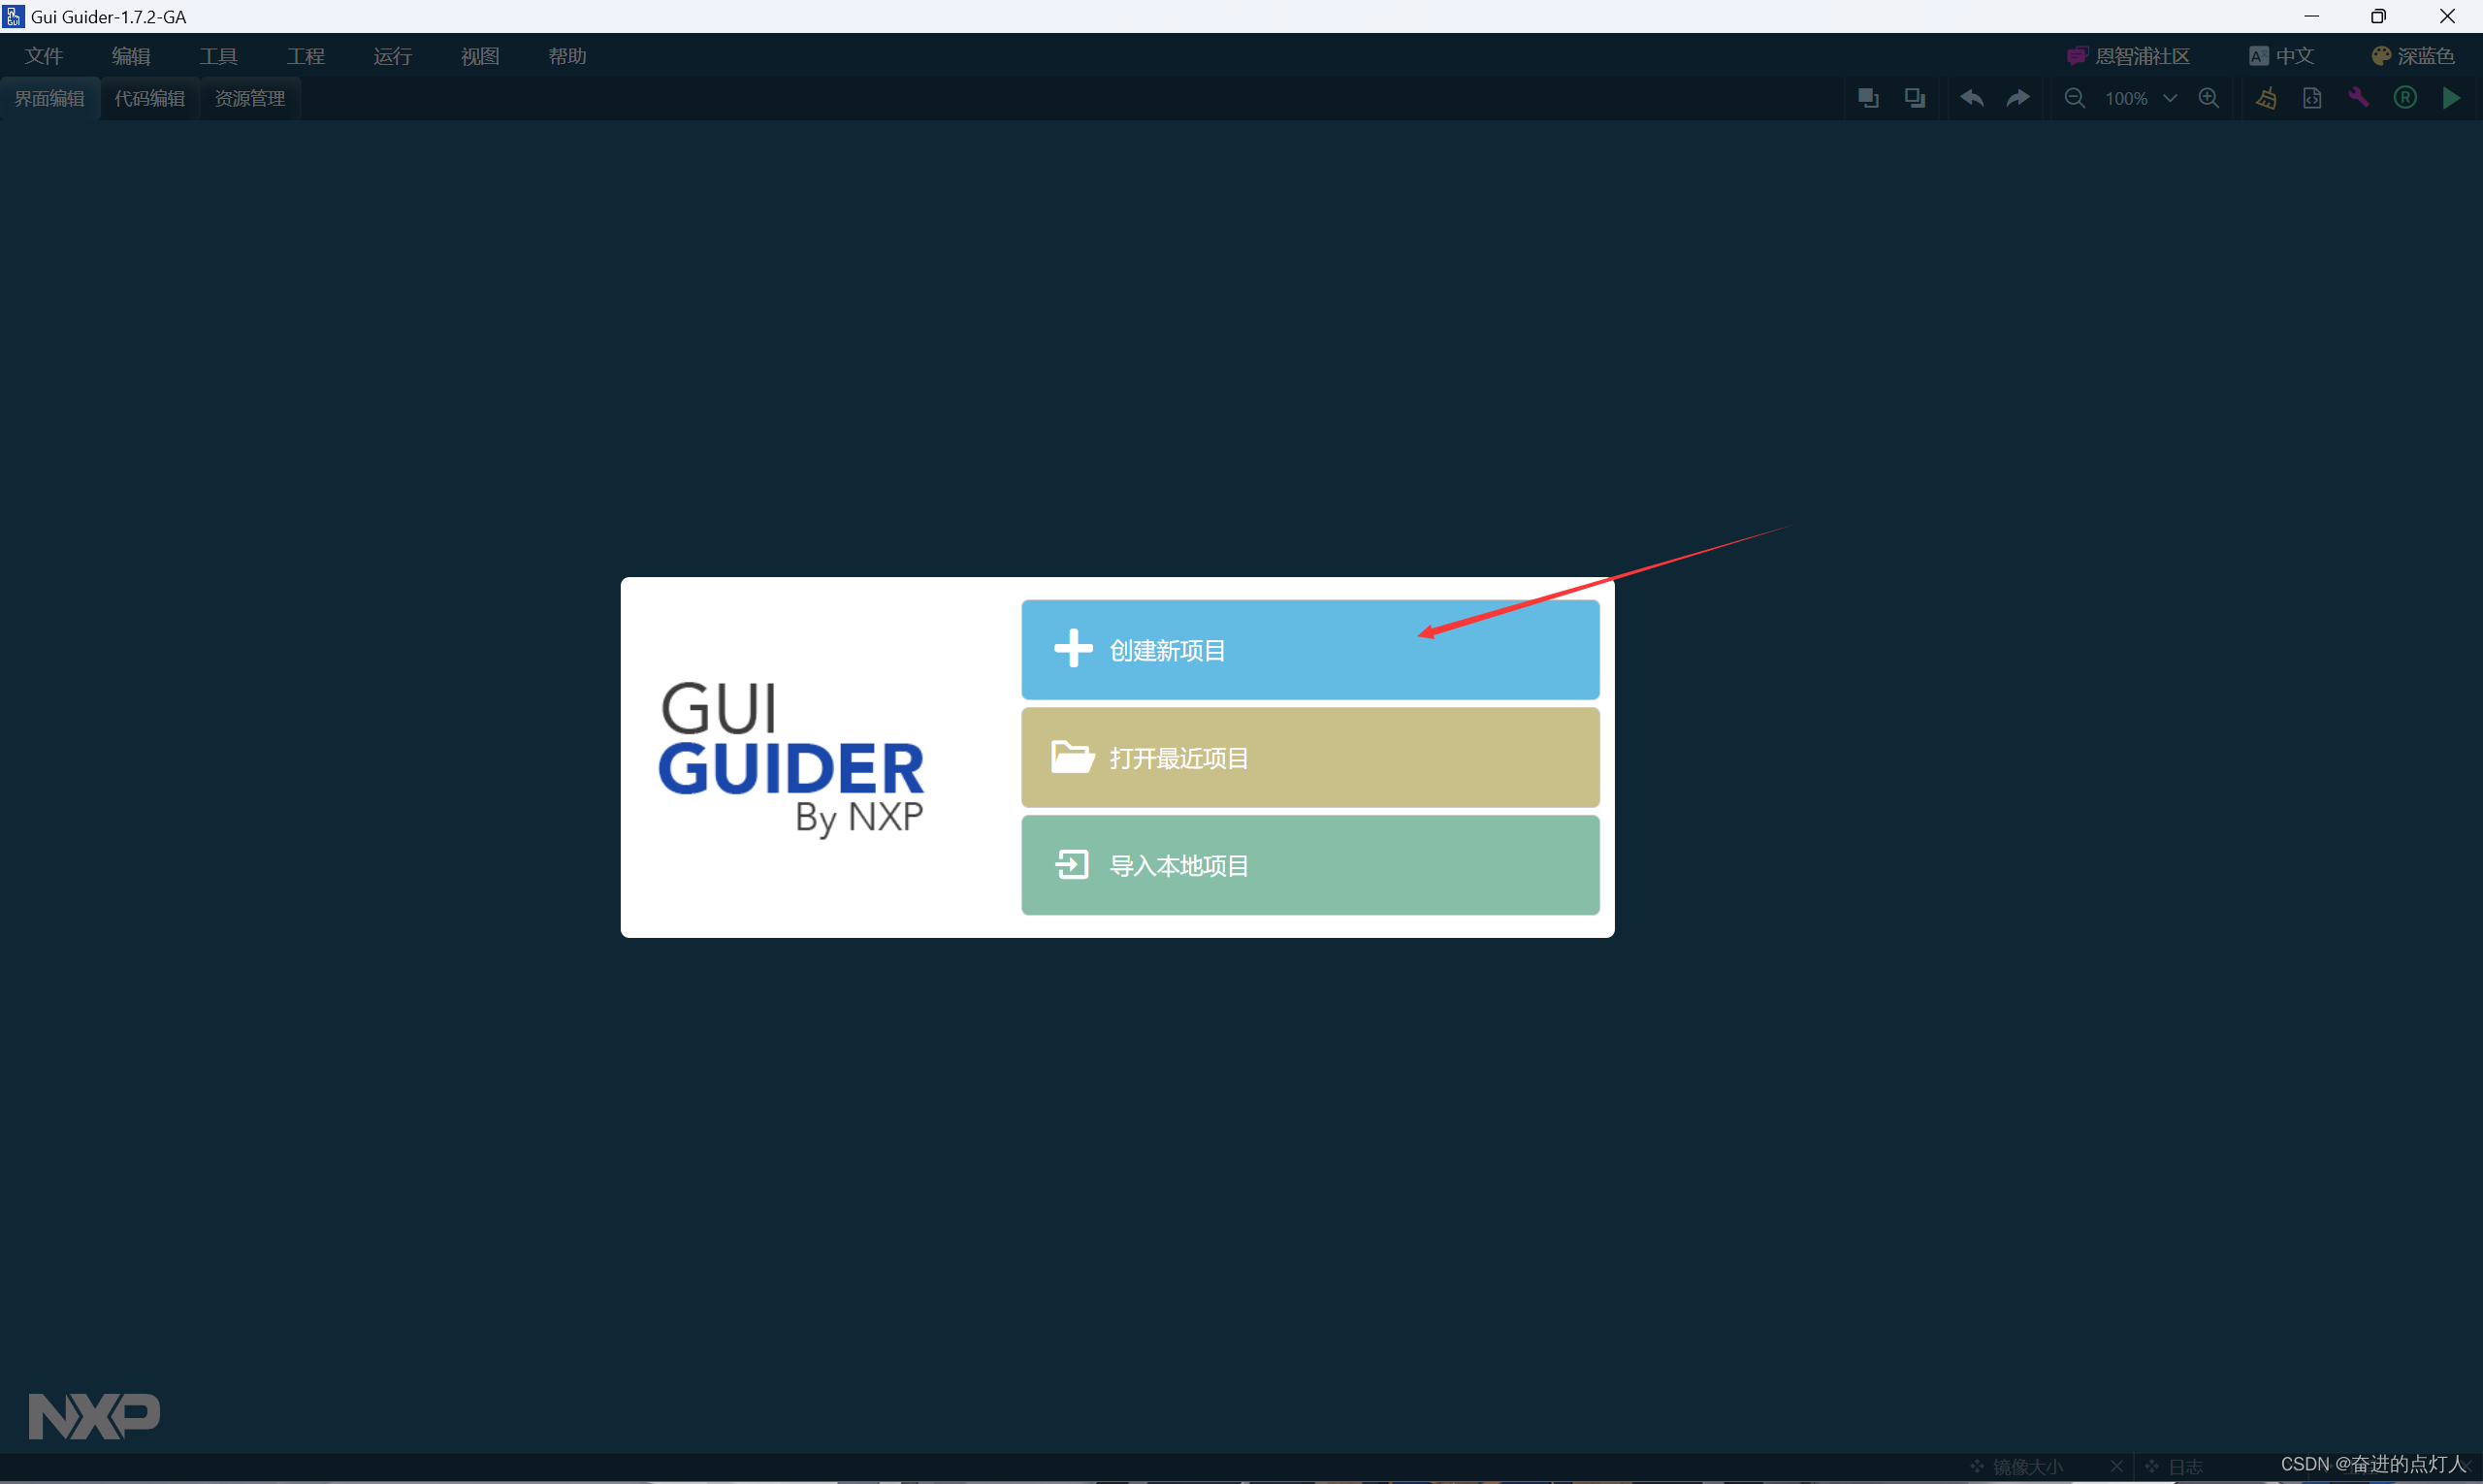Click the 导入本地项目 button

1309,865
